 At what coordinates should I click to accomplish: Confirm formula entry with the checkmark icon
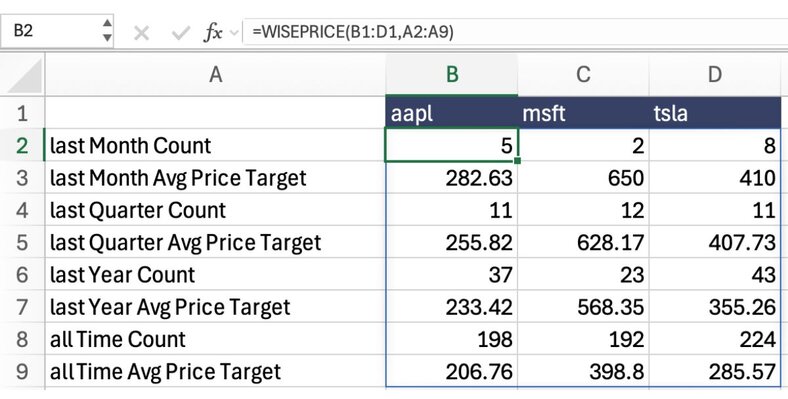pos(180,33)
